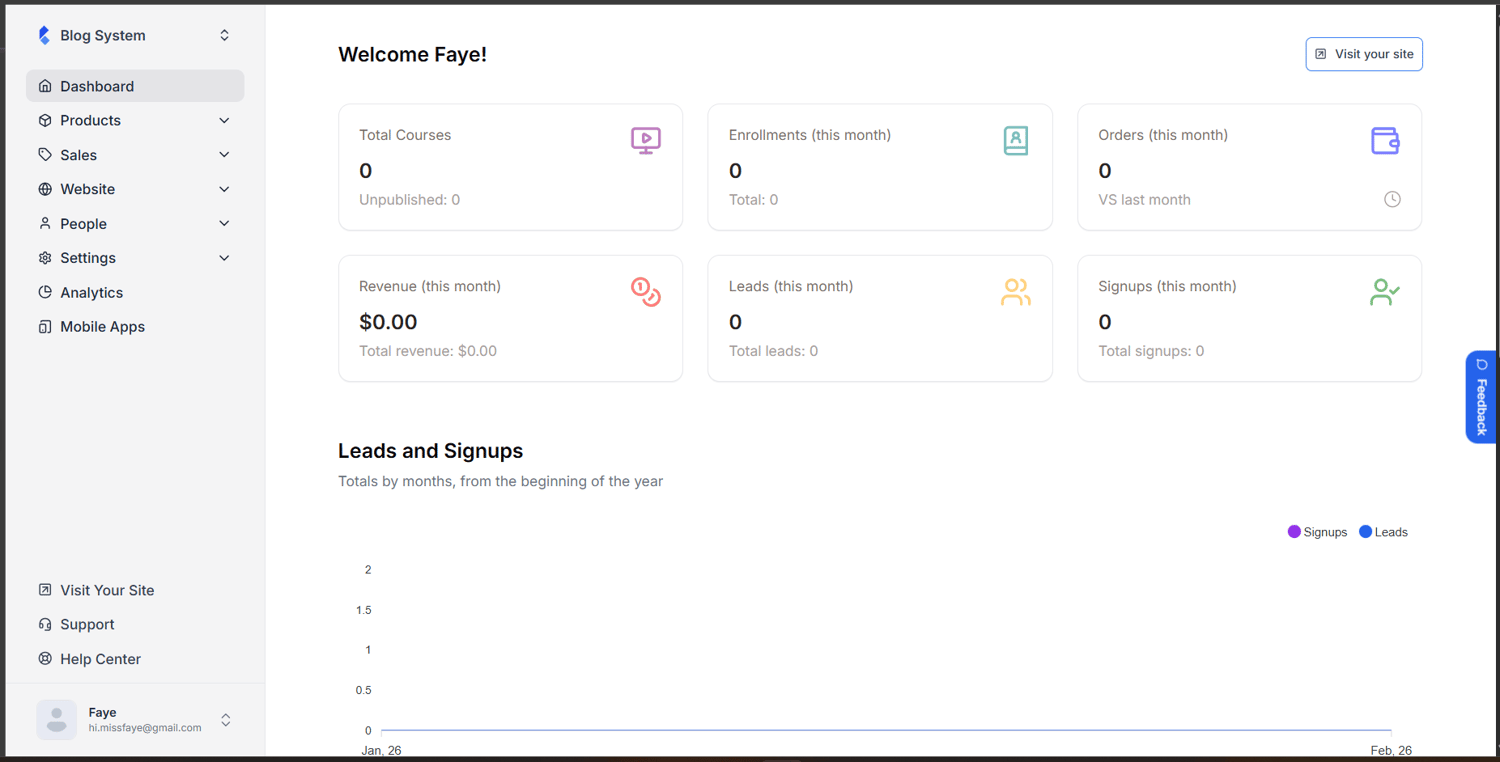
Task: Click the Analytics pie chart icon
Action: click(x=45, y=292)
